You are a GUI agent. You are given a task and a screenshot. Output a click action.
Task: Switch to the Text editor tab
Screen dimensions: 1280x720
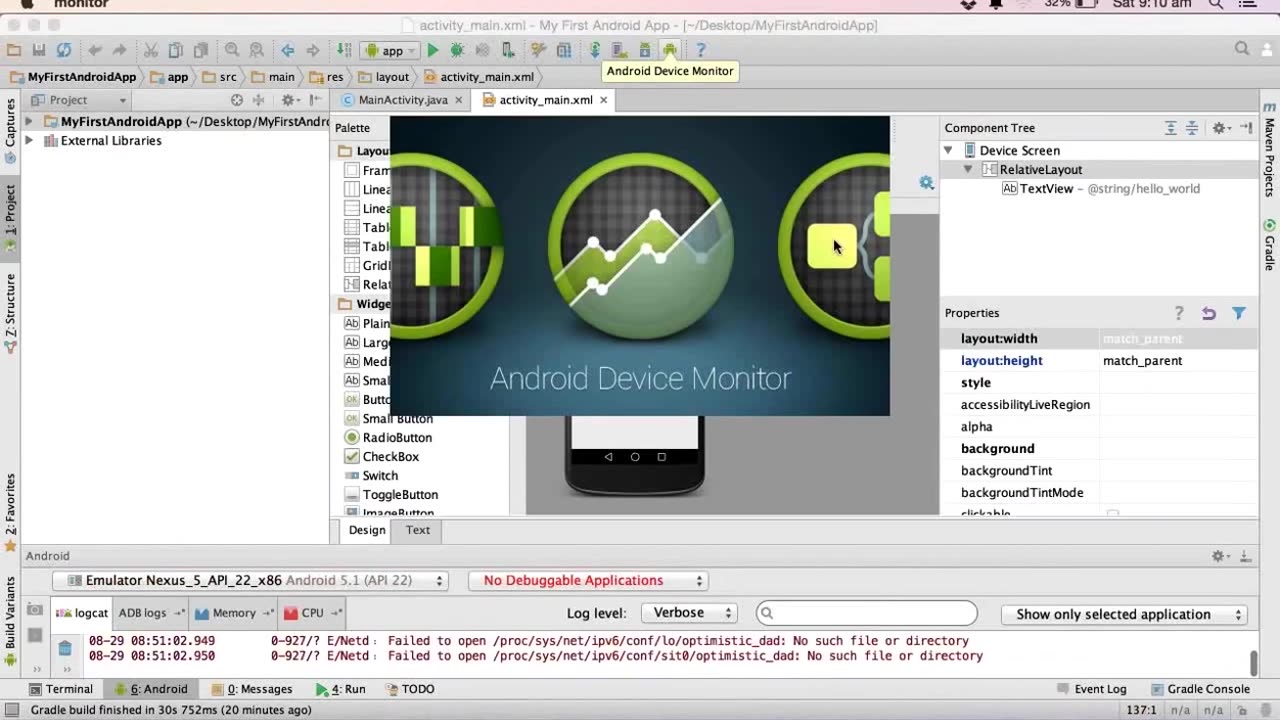pyautogui.click(x=418, y=530)
